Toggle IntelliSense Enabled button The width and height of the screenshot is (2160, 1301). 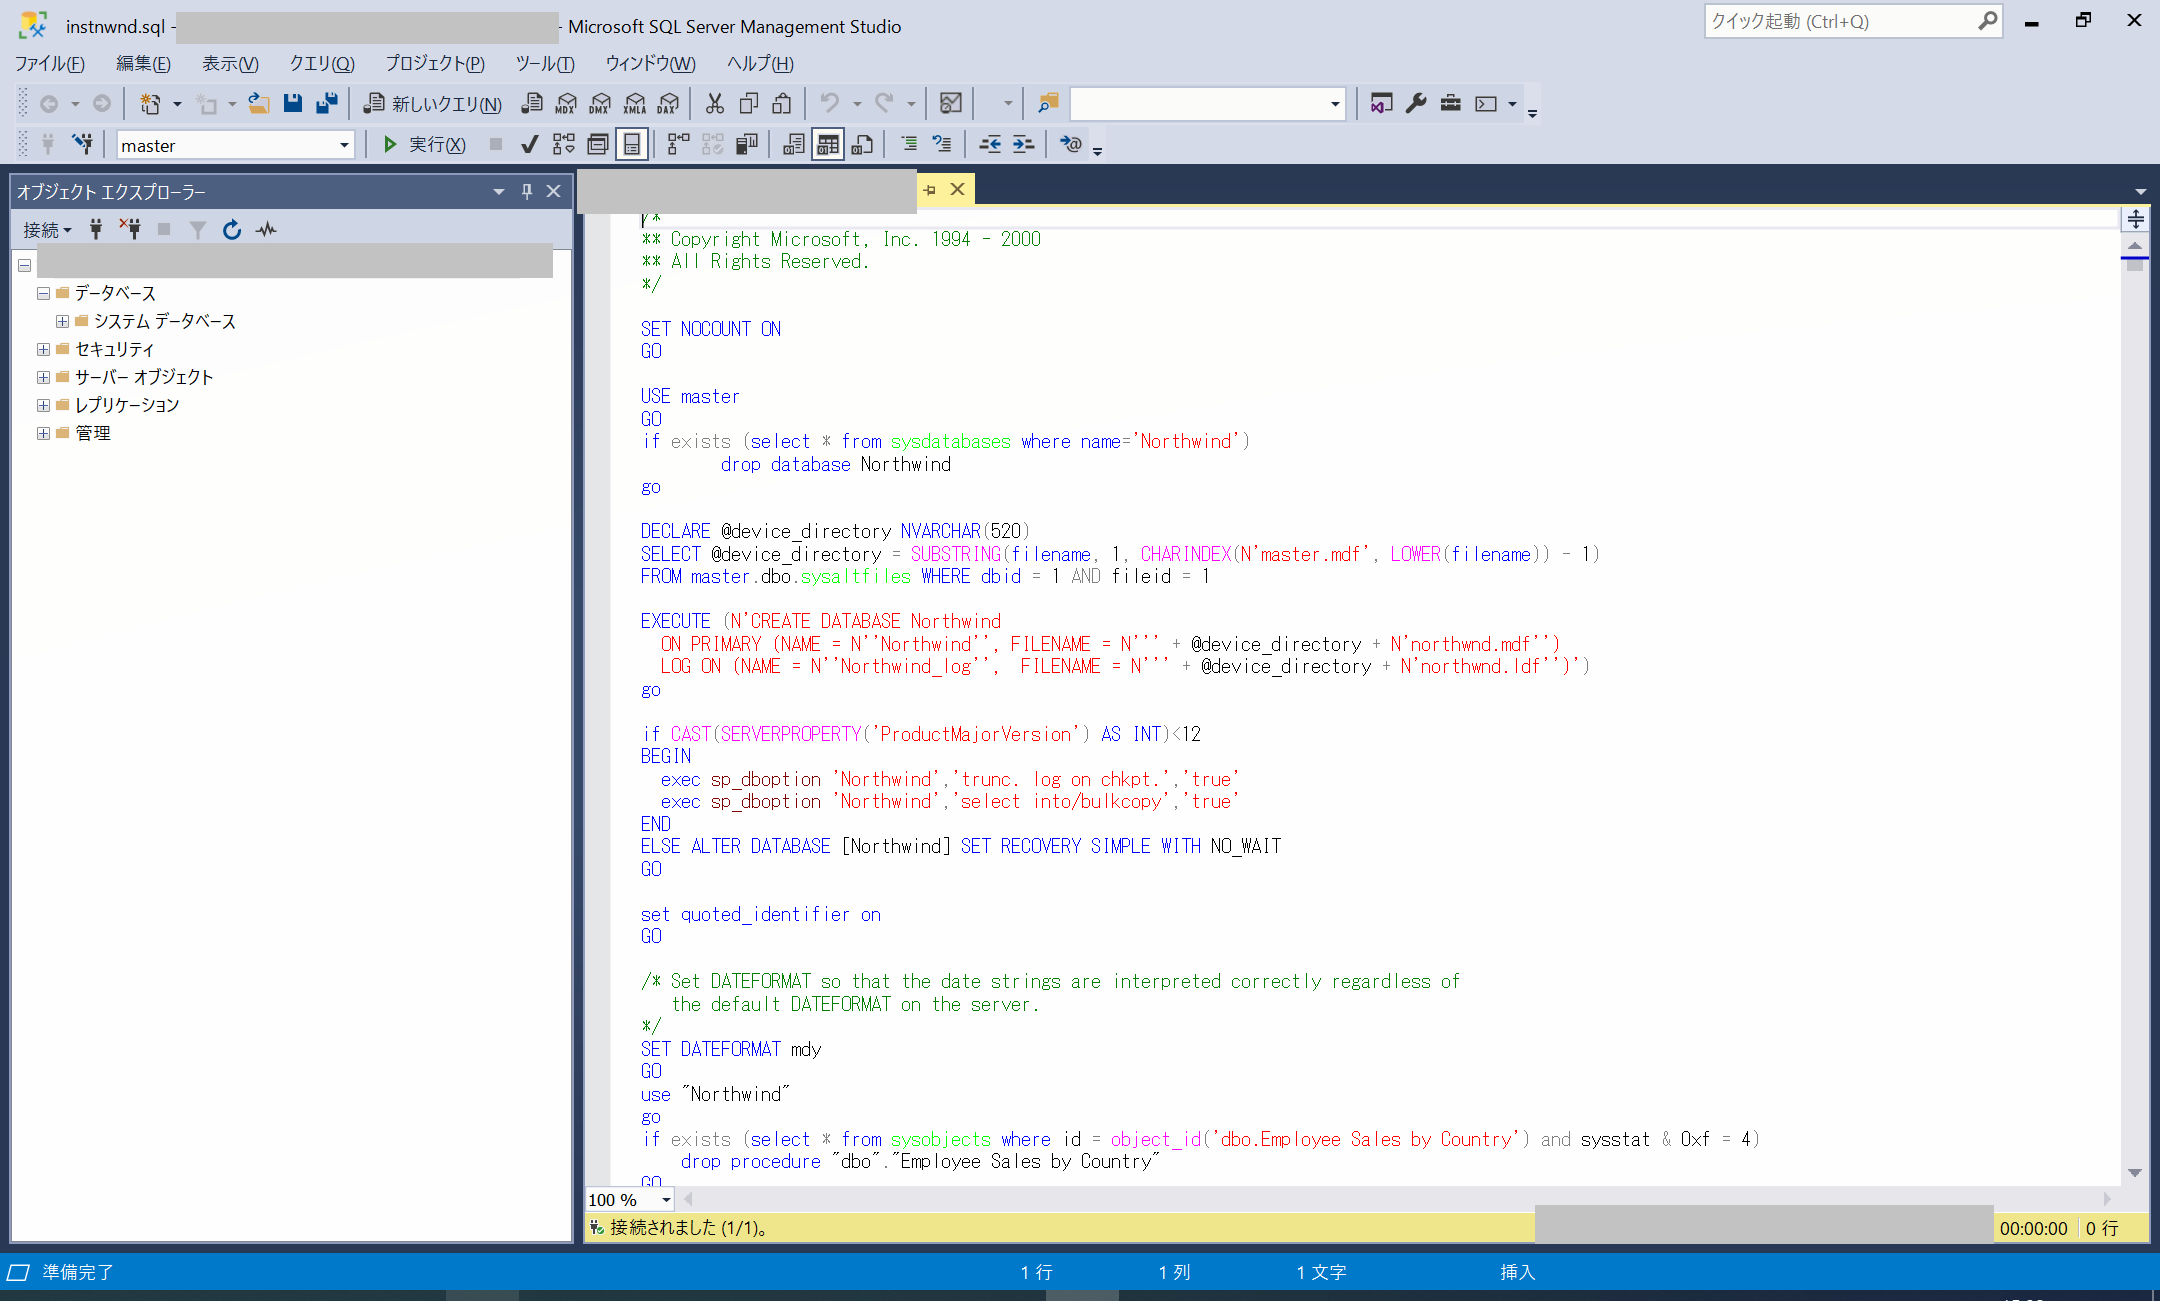coord(632,145)
